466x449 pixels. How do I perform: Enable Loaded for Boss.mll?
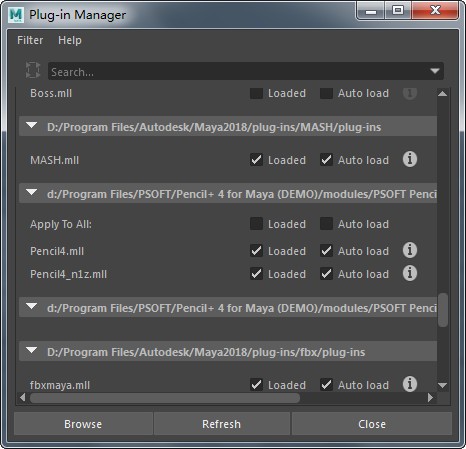256,93
